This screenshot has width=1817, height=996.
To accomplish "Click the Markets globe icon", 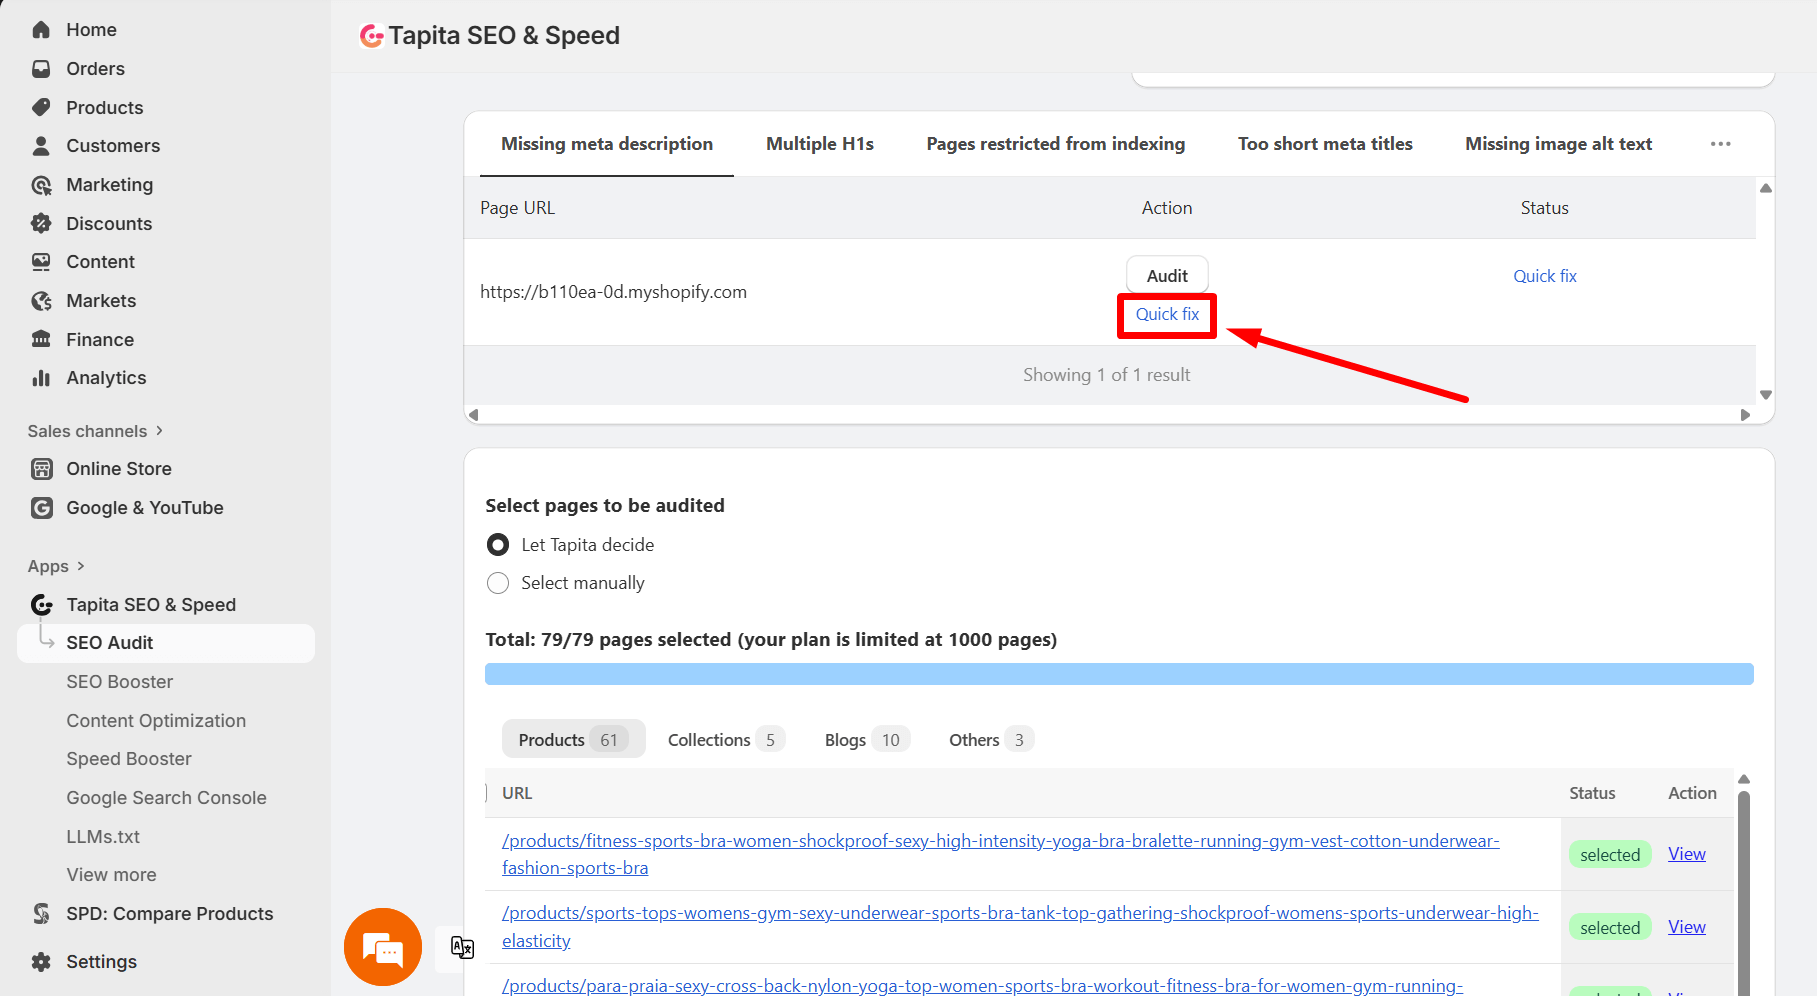I will click(41, 301).
